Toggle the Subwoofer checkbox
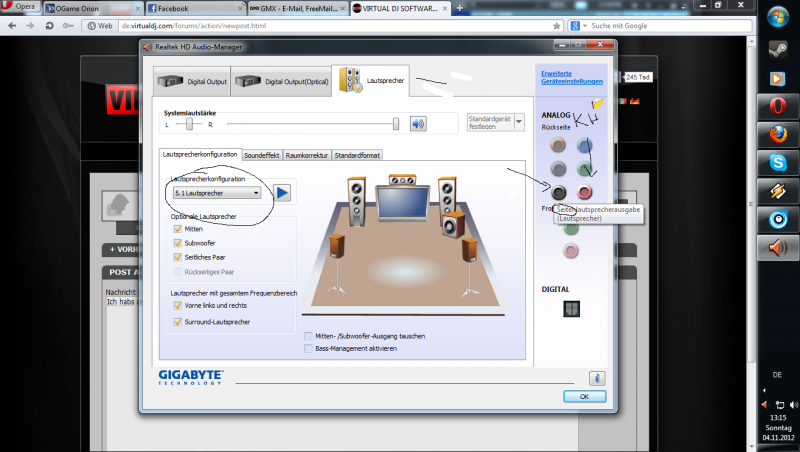The image size is (800, 452). pyautogui.click(x=178, y=243)
